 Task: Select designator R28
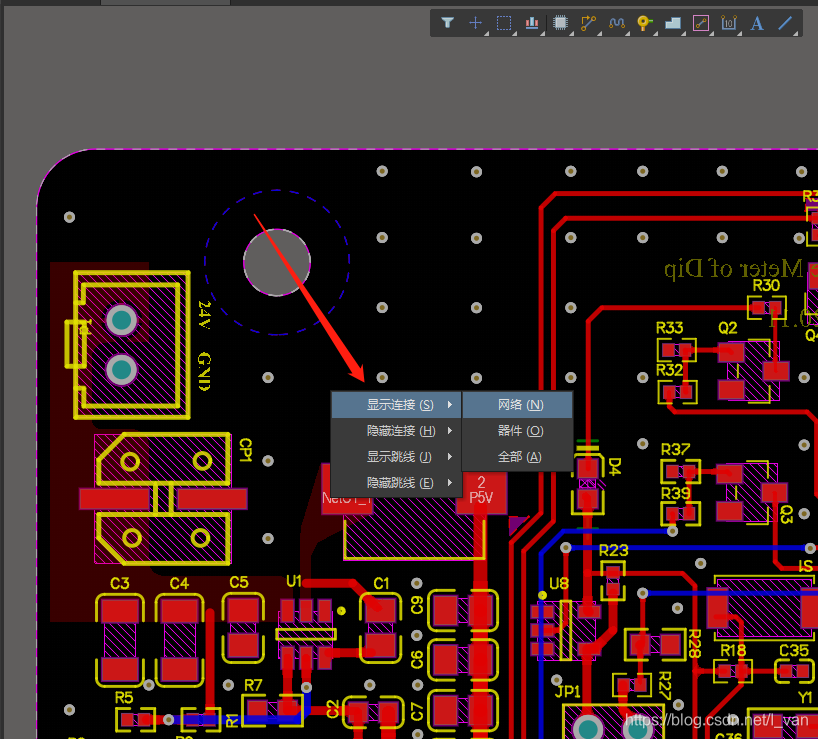[x=694, y=643]
